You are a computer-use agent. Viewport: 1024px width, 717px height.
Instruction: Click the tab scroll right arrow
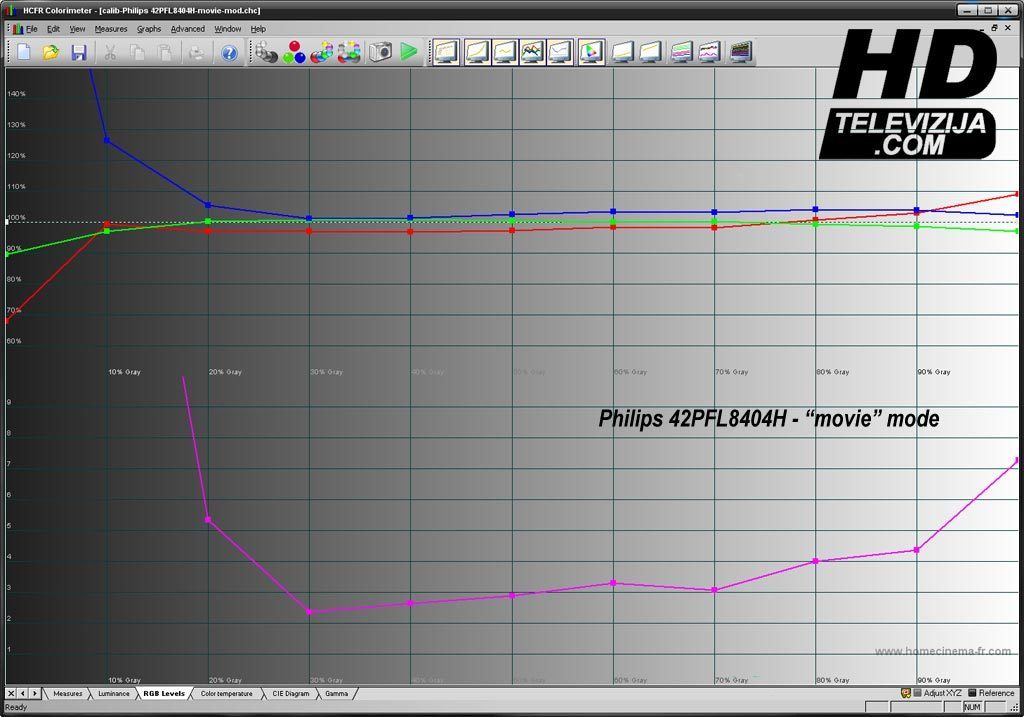35,693
